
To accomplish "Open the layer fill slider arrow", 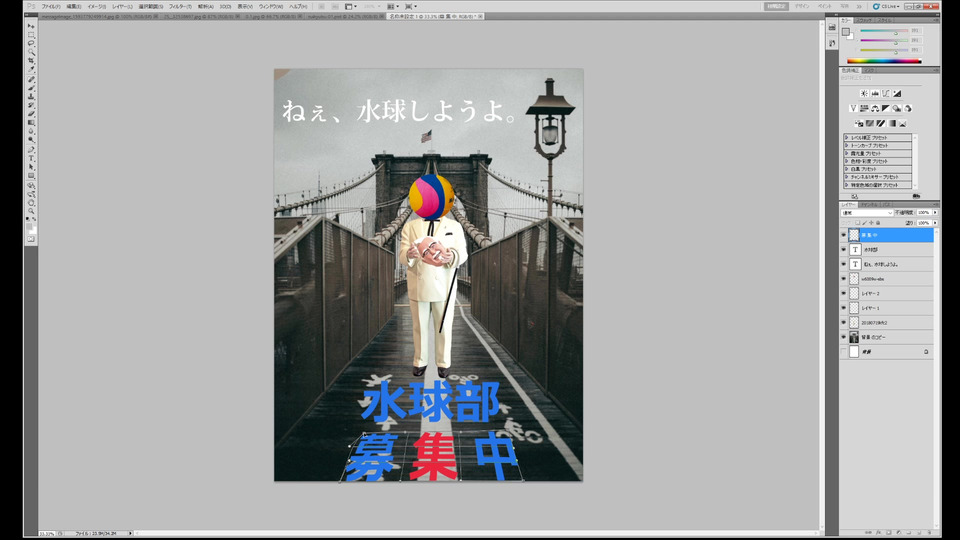I will click(x=936, y=223).
